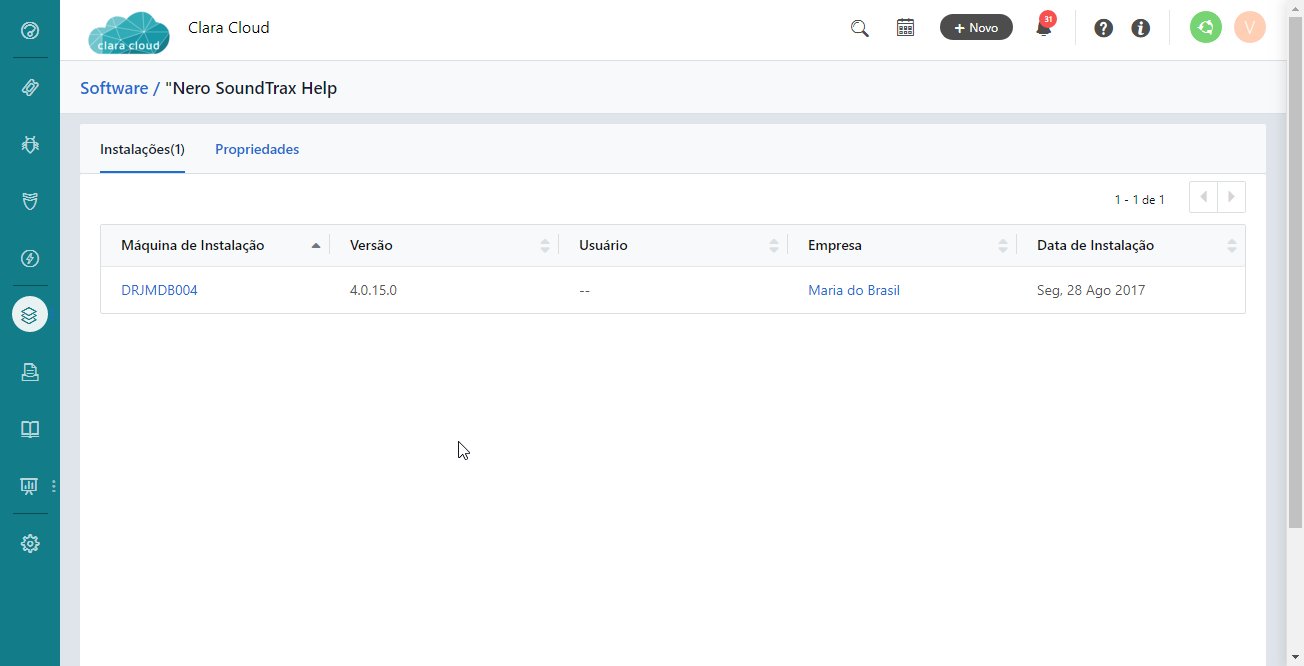This screenshot has width=1304, height=666.
Task: Open the presentation chart reports icon
Action: click(x=30, y=486)
